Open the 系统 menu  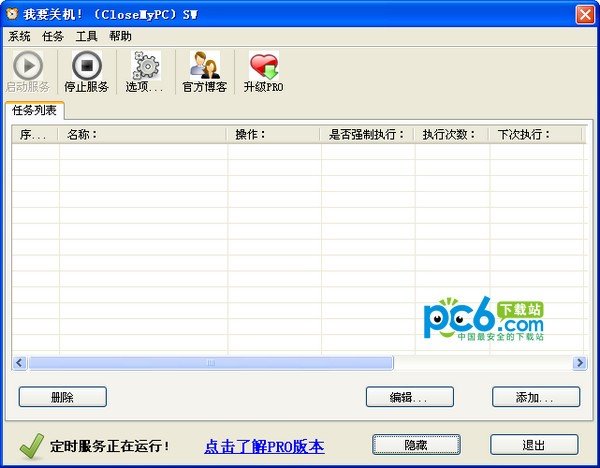point(19,36)
